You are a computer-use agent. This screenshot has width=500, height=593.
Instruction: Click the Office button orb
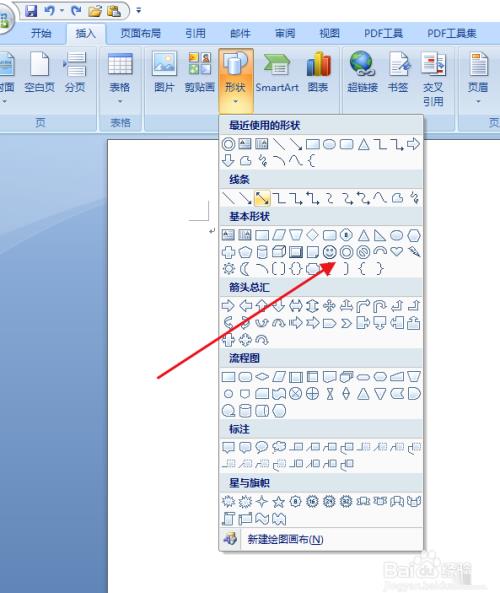(5, 20)
